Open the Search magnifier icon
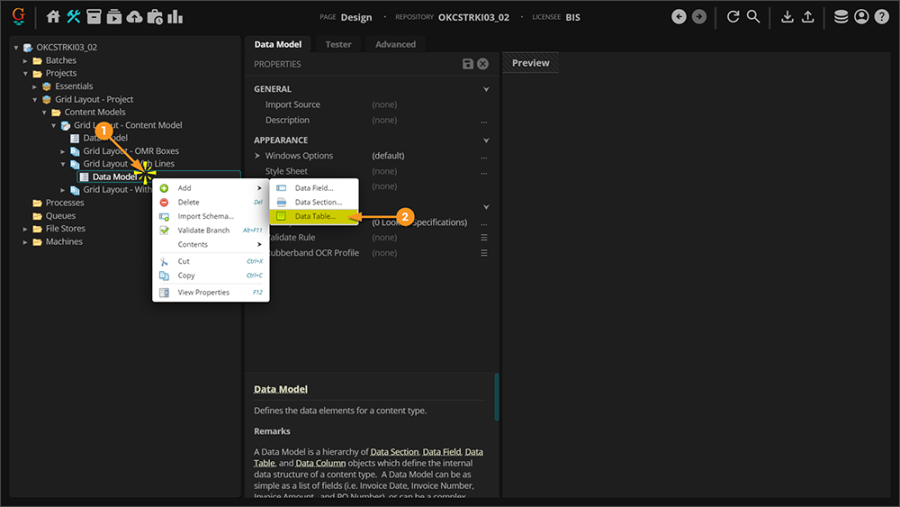Viewport: 900px width, 507px height. click(x=753, y=17)
